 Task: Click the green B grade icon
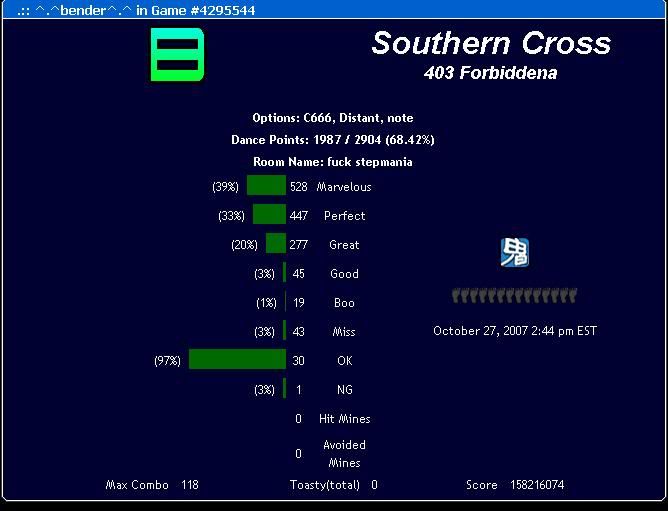coord(178,55)
